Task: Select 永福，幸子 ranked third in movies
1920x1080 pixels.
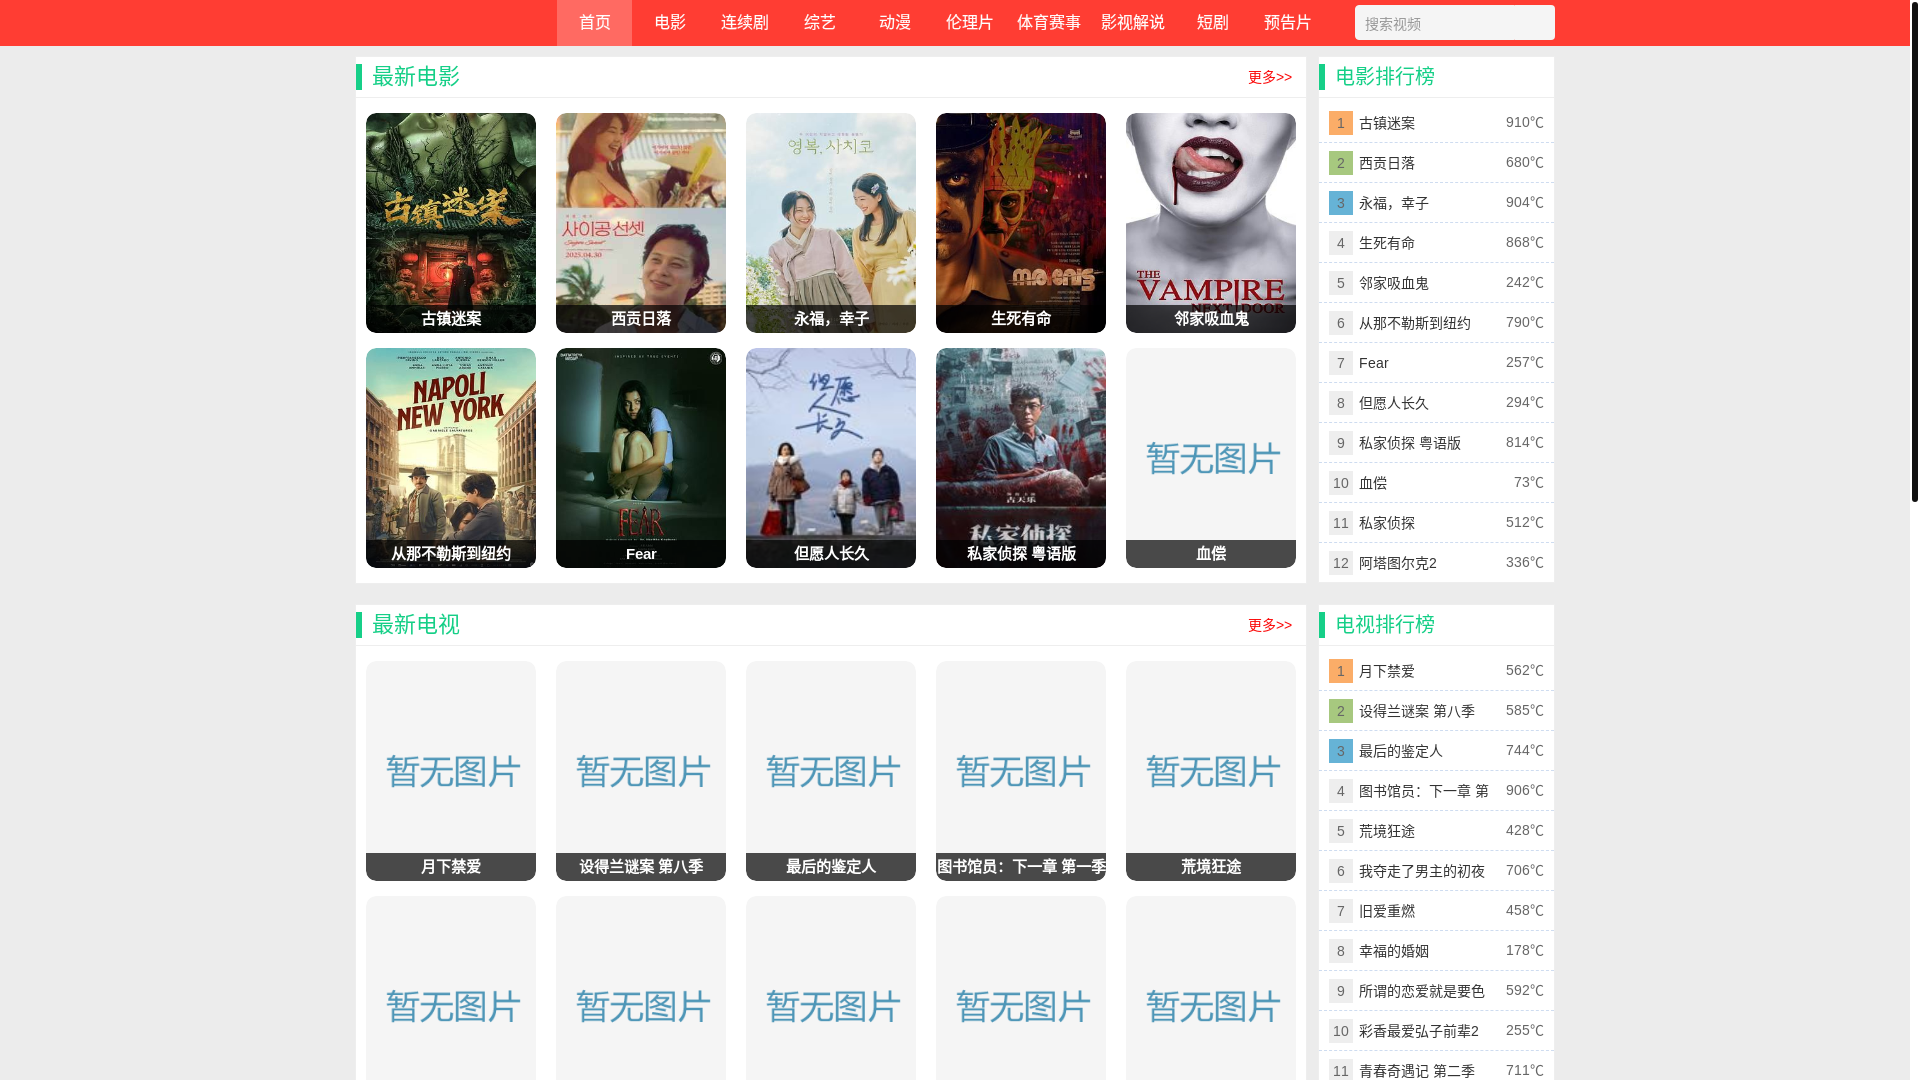Action: [1393, 203]
